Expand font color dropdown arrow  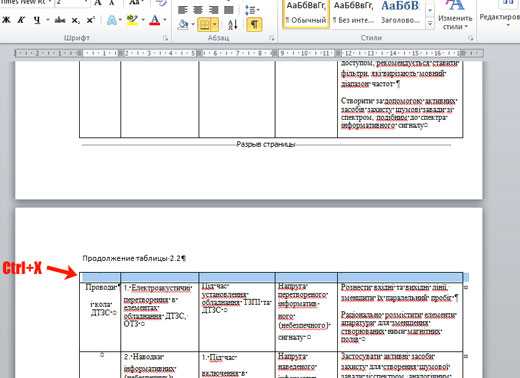(165, 20)
